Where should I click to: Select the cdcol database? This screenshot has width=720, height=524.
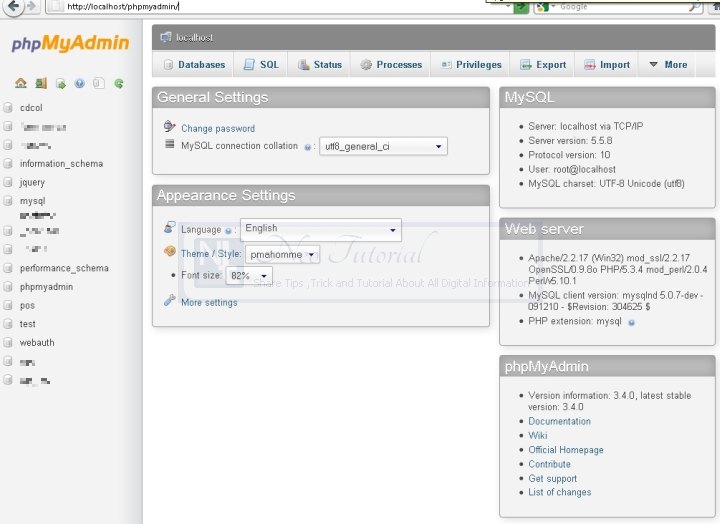pos(31,108)
